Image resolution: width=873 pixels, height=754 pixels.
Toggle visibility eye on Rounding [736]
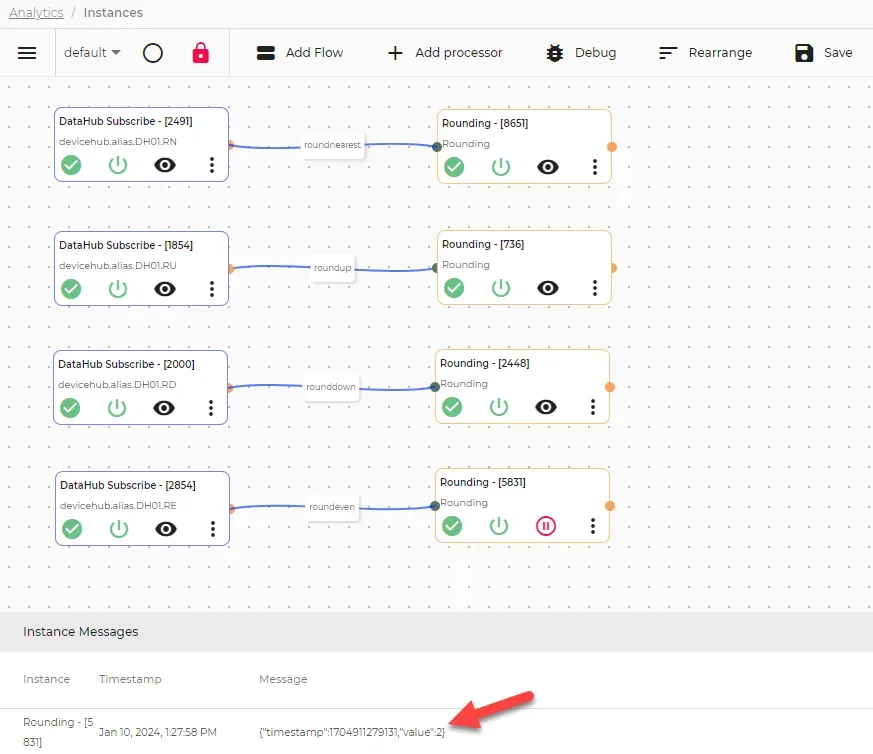point(548,288)
